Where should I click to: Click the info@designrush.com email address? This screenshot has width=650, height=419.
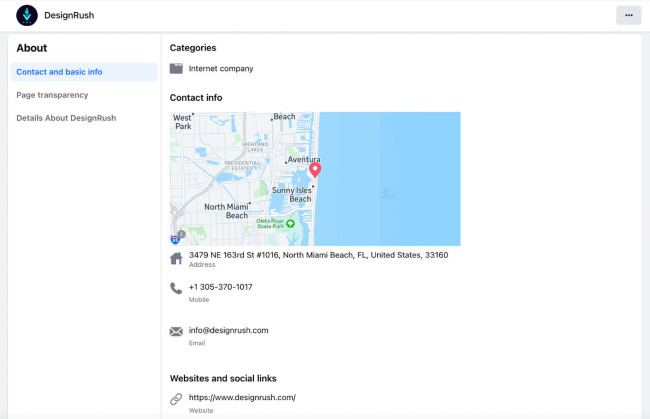tap(228, 330)
